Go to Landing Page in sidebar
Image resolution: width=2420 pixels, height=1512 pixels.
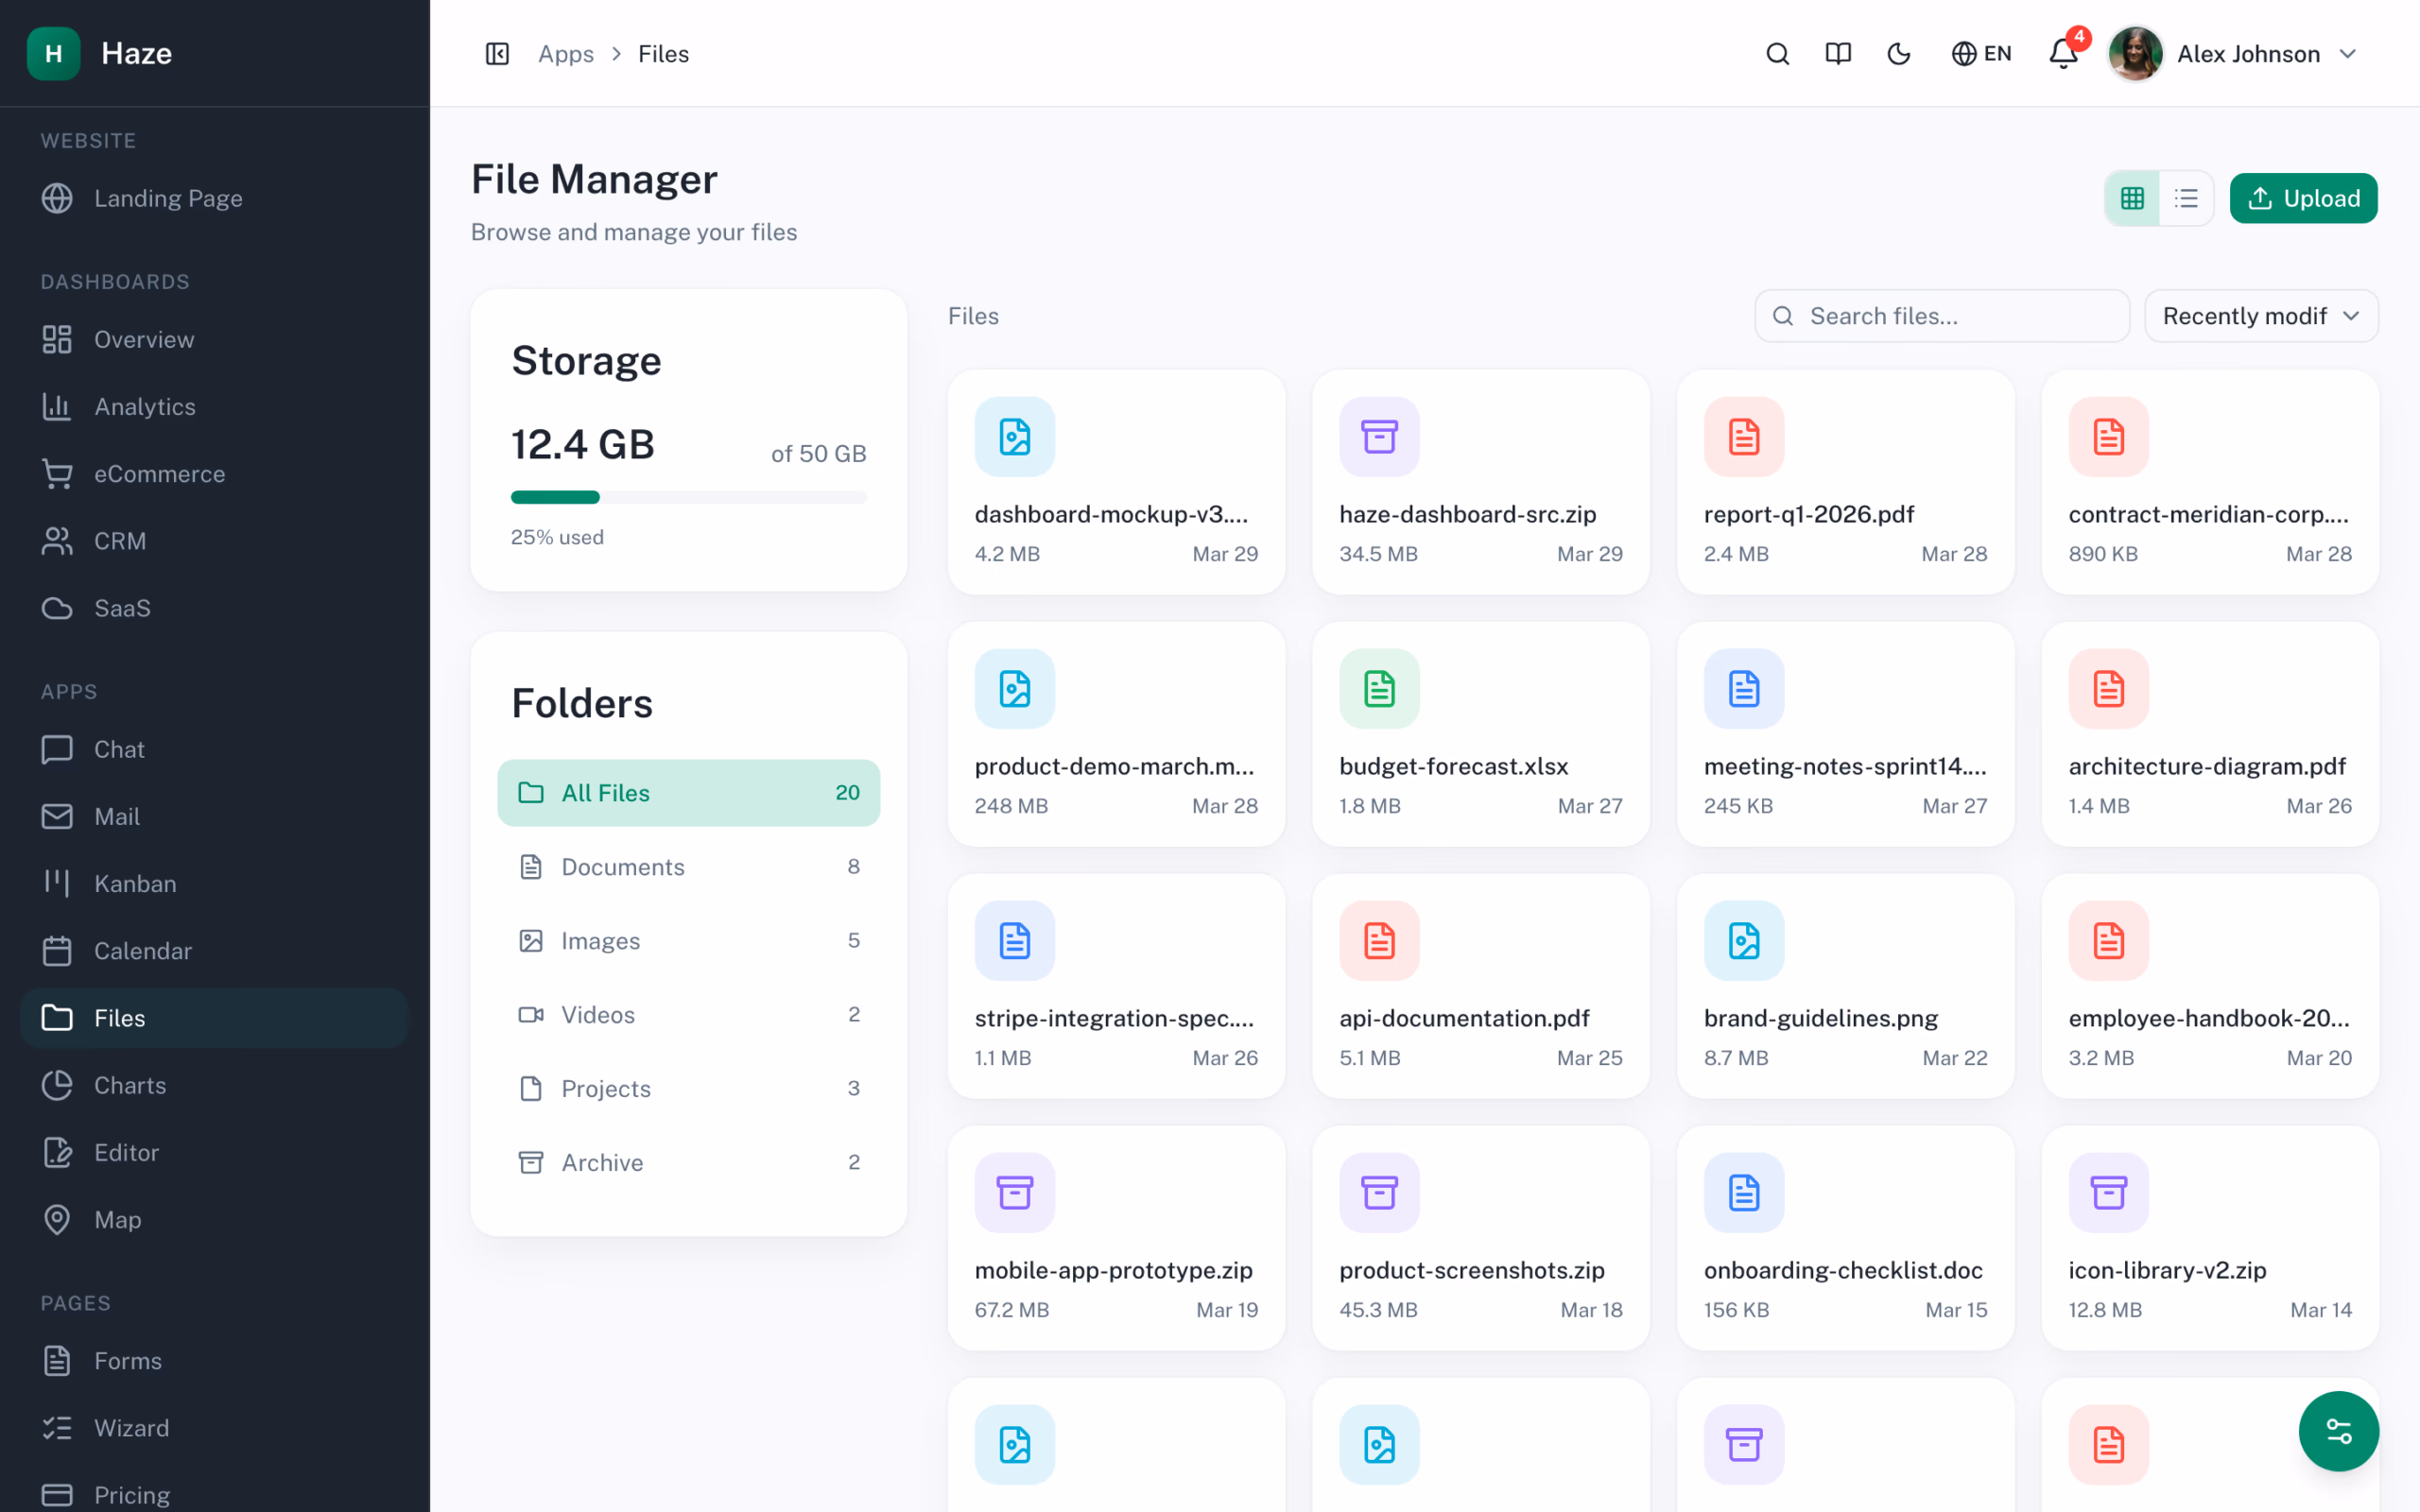215,198
